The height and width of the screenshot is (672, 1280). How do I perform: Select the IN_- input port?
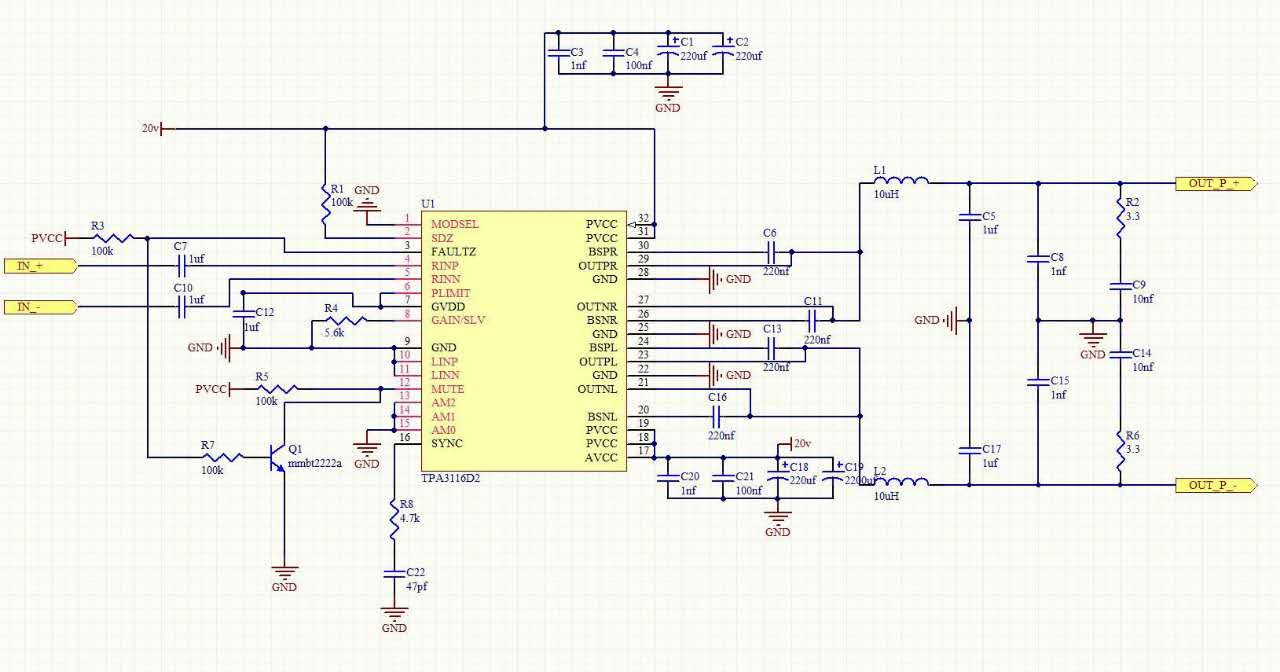pos(40,306)
